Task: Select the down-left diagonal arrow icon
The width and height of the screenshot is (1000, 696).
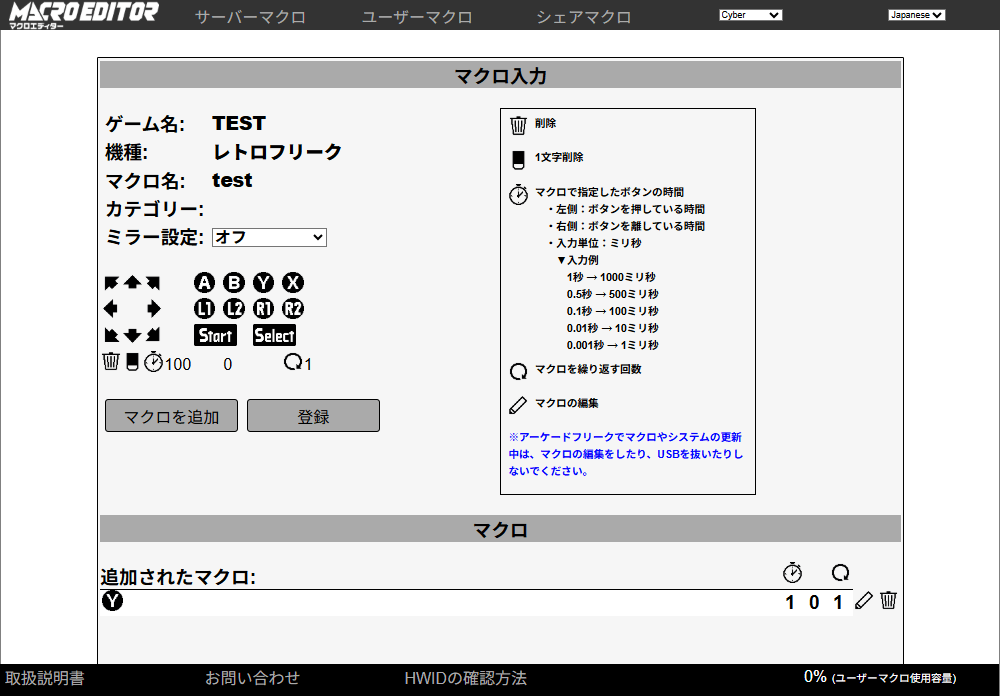Action: click(x=112, y=335)
